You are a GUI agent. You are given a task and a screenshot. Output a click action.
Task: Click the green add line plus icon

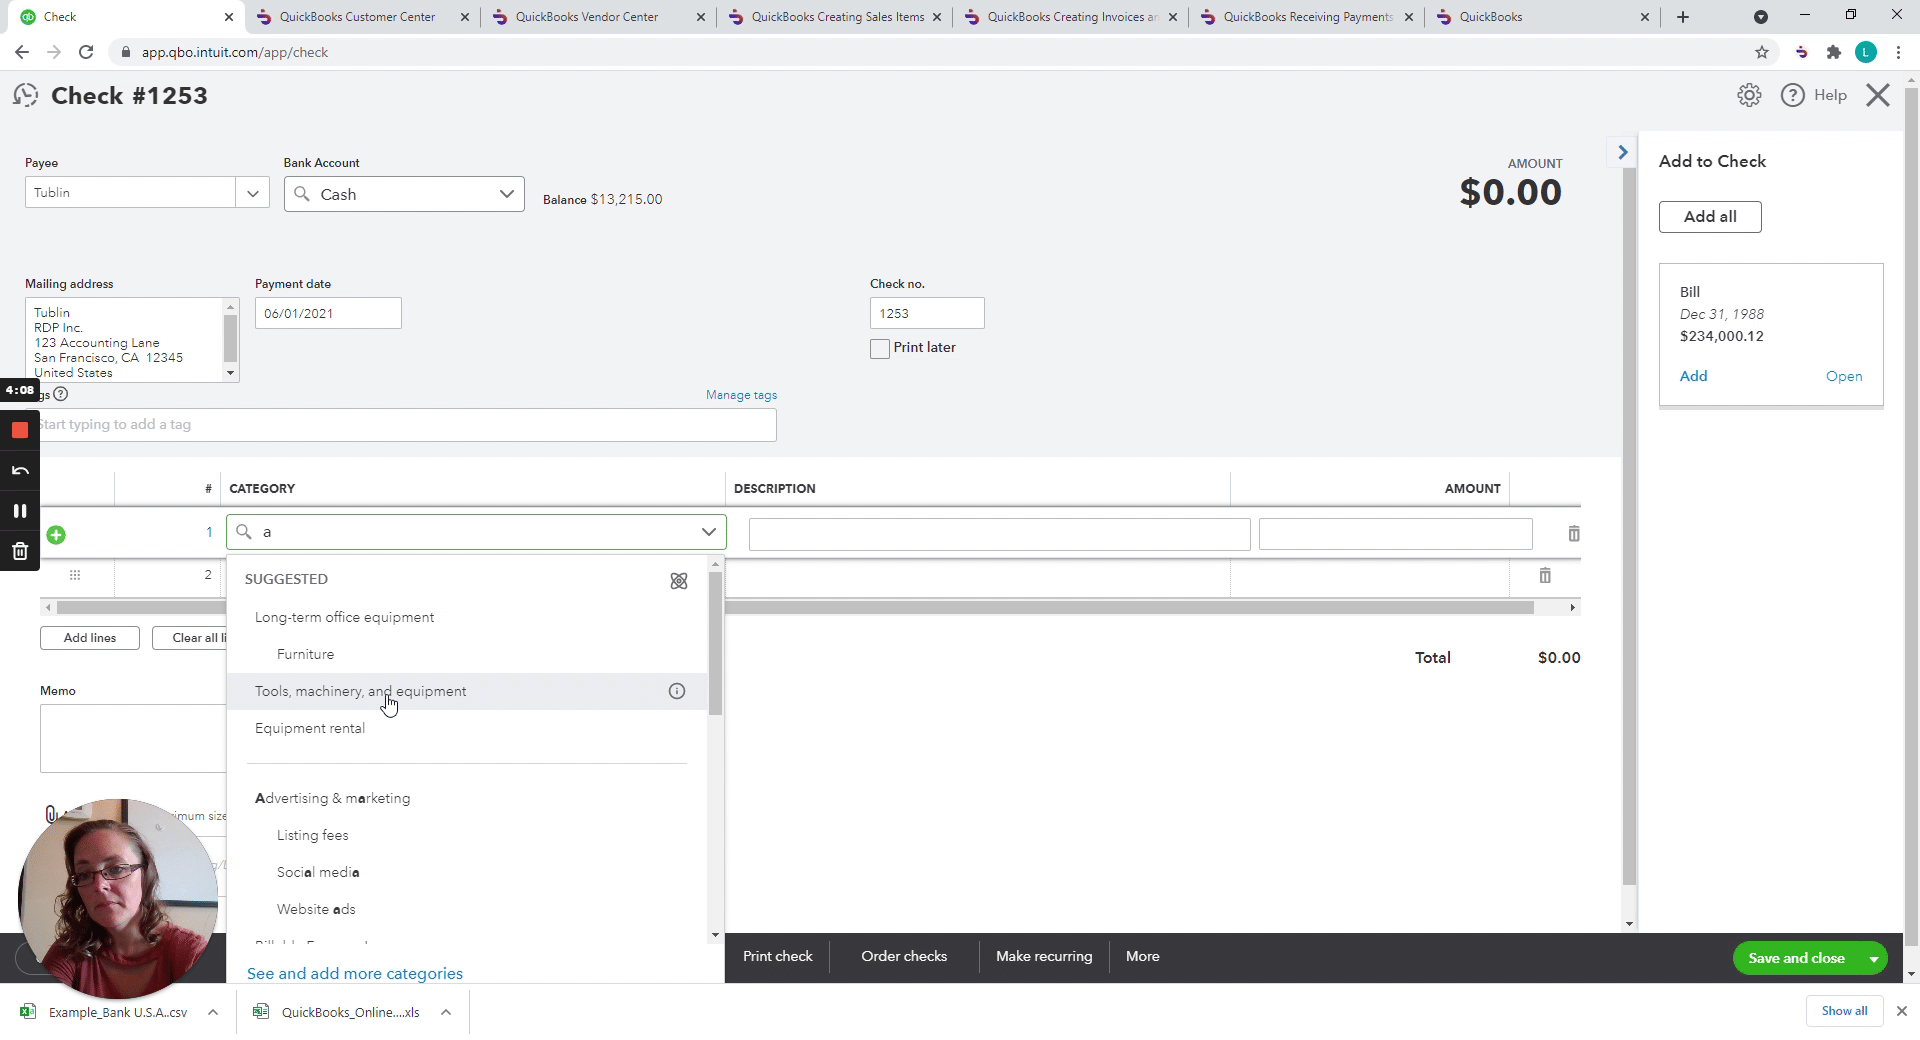click(x=56, y=535)
